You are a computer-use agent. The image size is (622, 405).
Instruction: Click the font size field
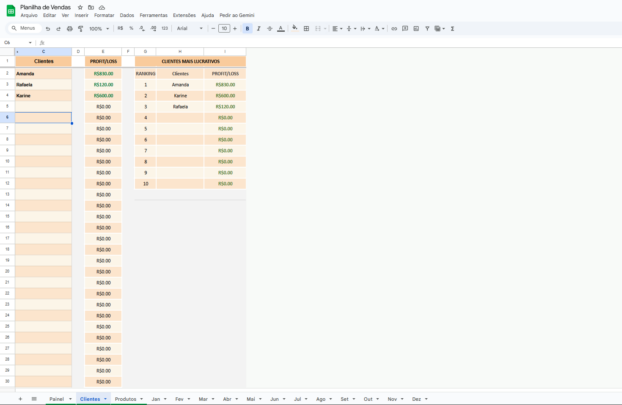click(224, 29)
